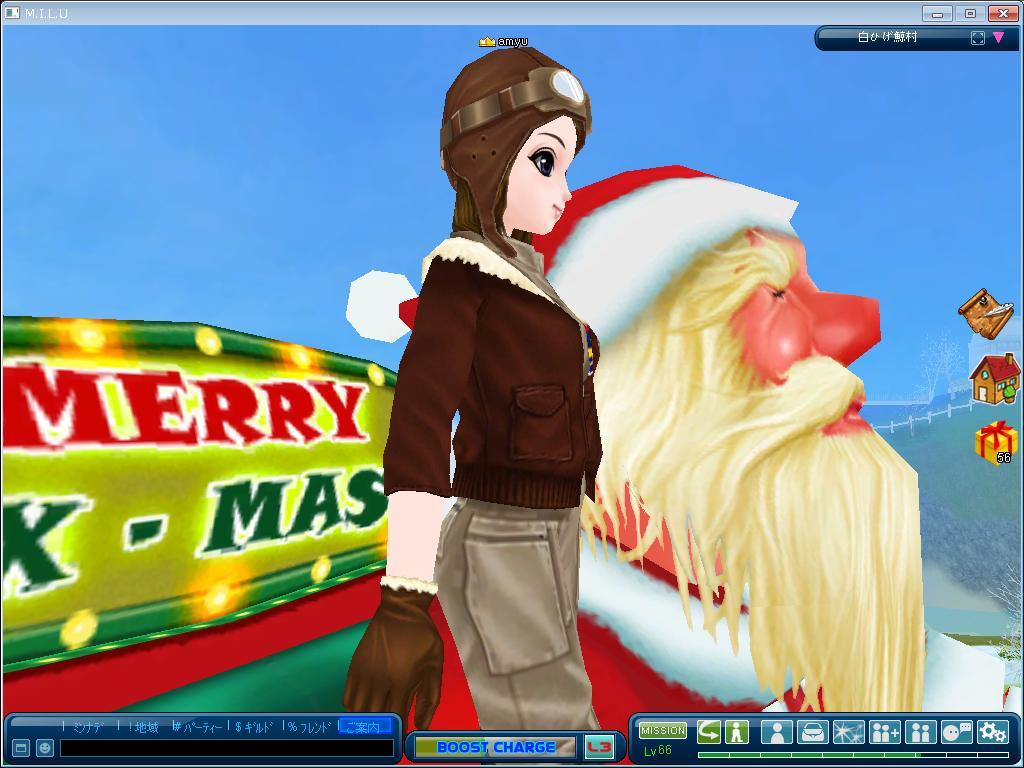Click the house icon on right side

click(994, 378)
